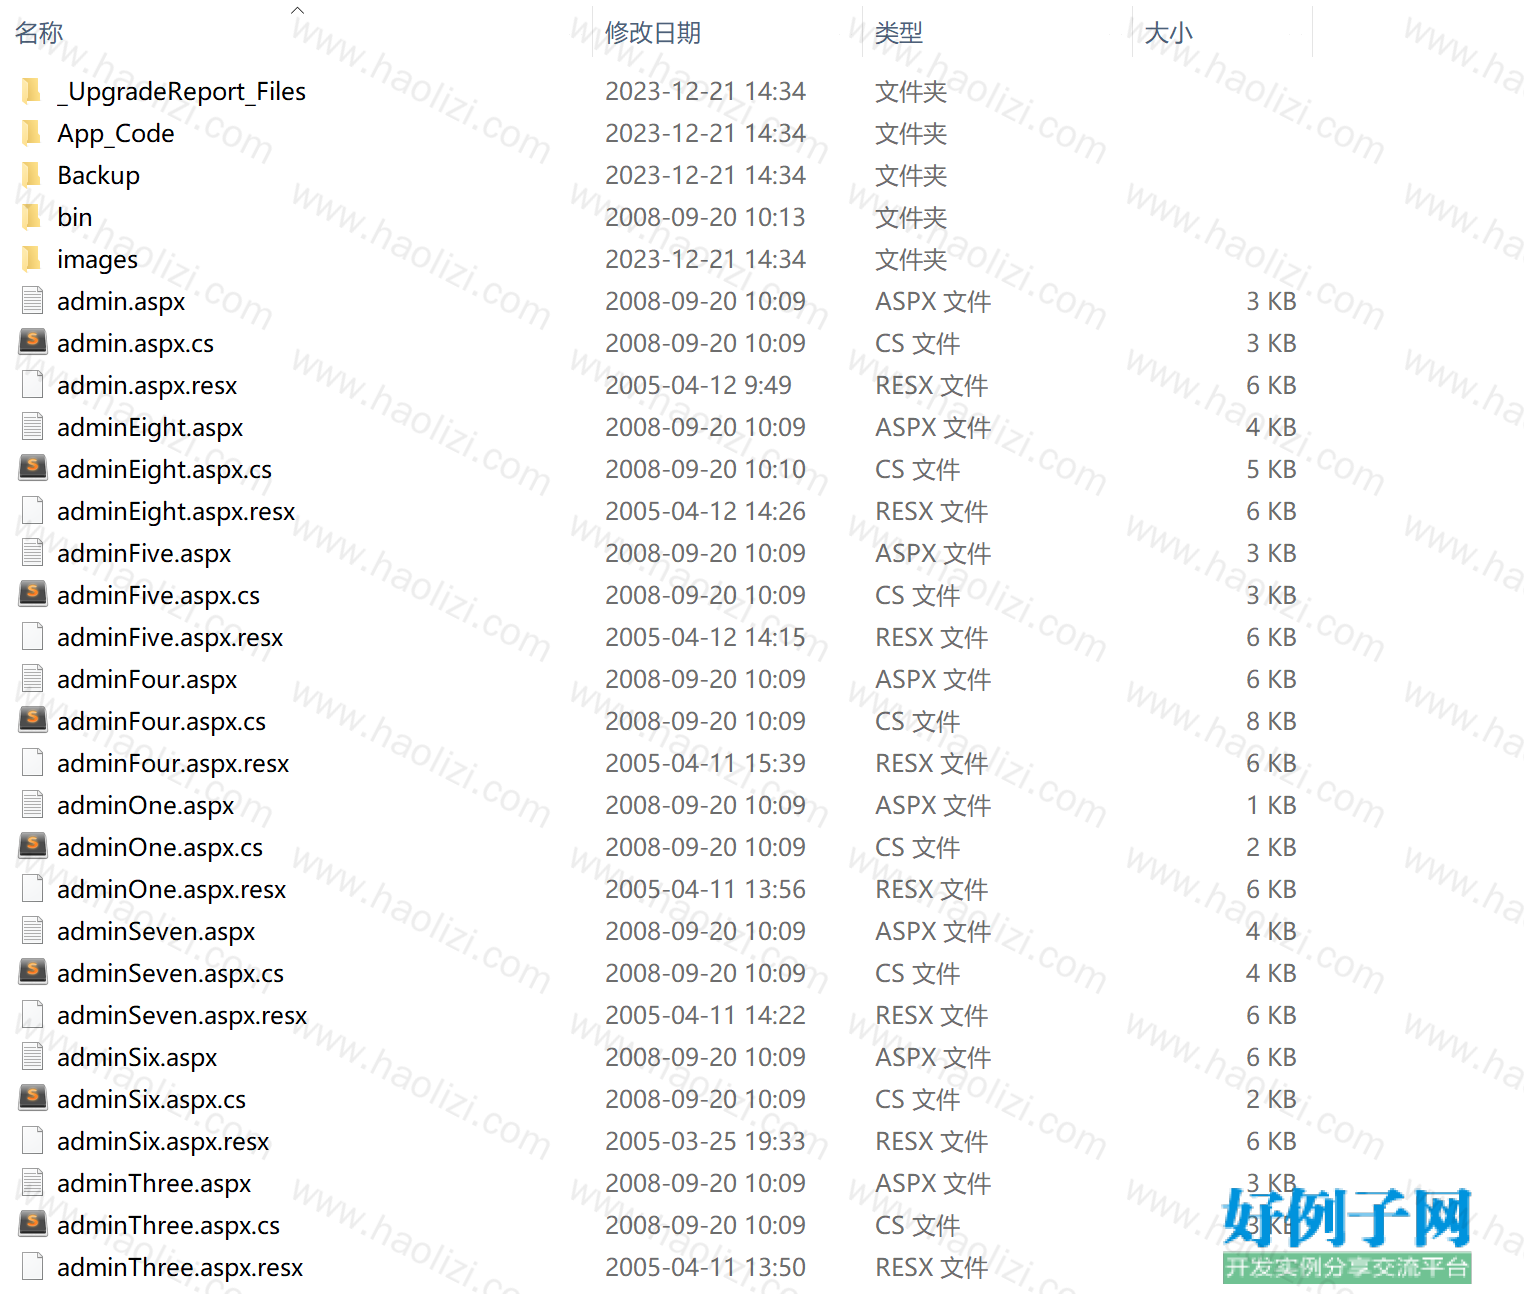The height and width of the screenshot is (1294, 1524).
Task: Sort by the 名称 column header
Action: pos(40,33)
